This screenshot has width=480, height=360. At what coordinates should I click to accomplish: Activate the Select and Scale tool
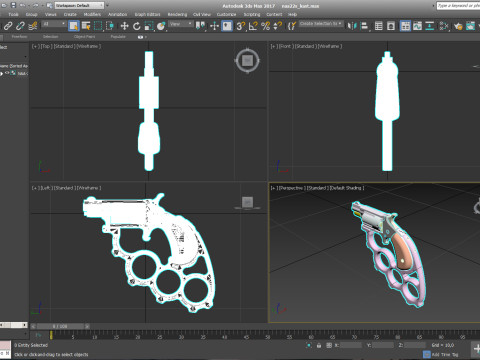[x=149, y=26]
